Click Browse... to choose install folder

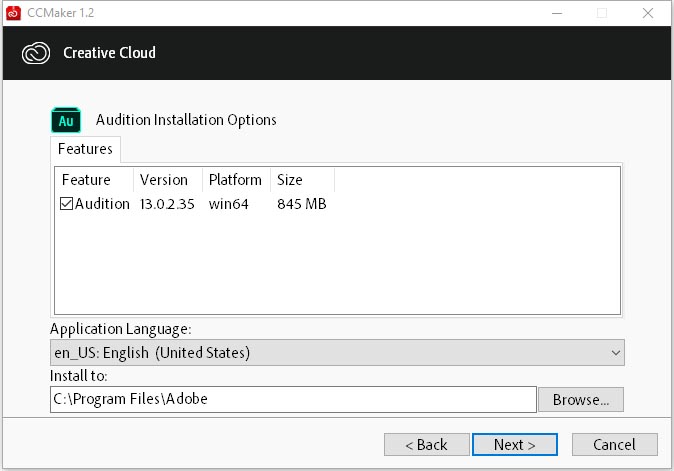[581, 400]
